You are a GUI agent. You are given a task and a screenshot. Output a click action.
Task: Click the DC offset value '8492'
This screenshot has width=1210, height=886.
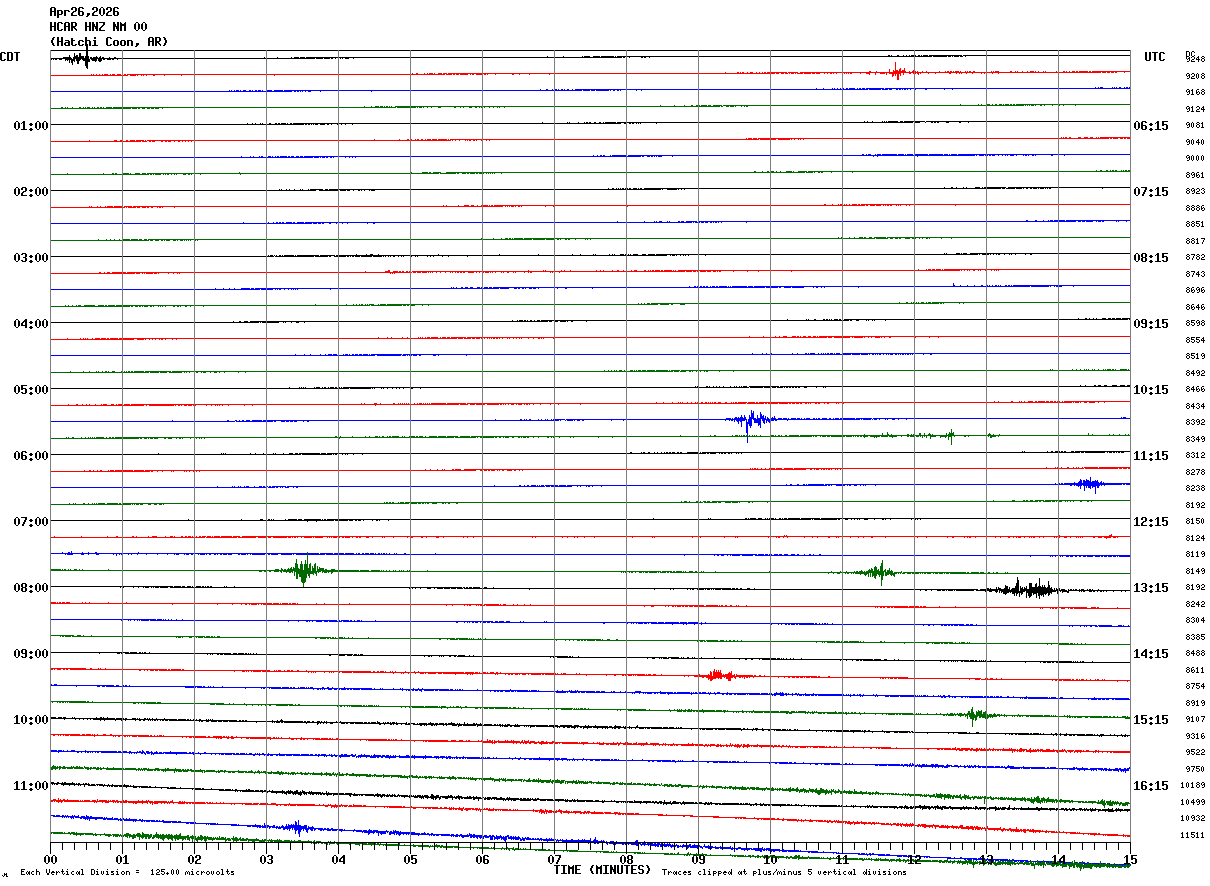tap(1195, 373)
